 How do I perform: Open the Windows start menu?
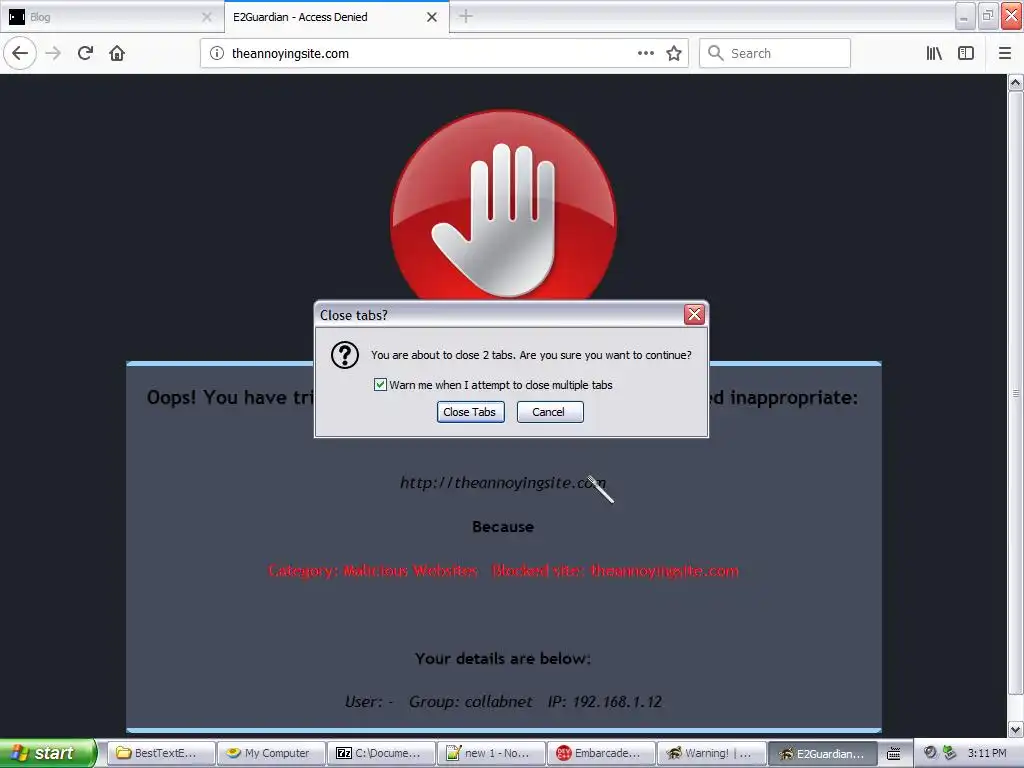pyautogui.click(x=47, y=753)
